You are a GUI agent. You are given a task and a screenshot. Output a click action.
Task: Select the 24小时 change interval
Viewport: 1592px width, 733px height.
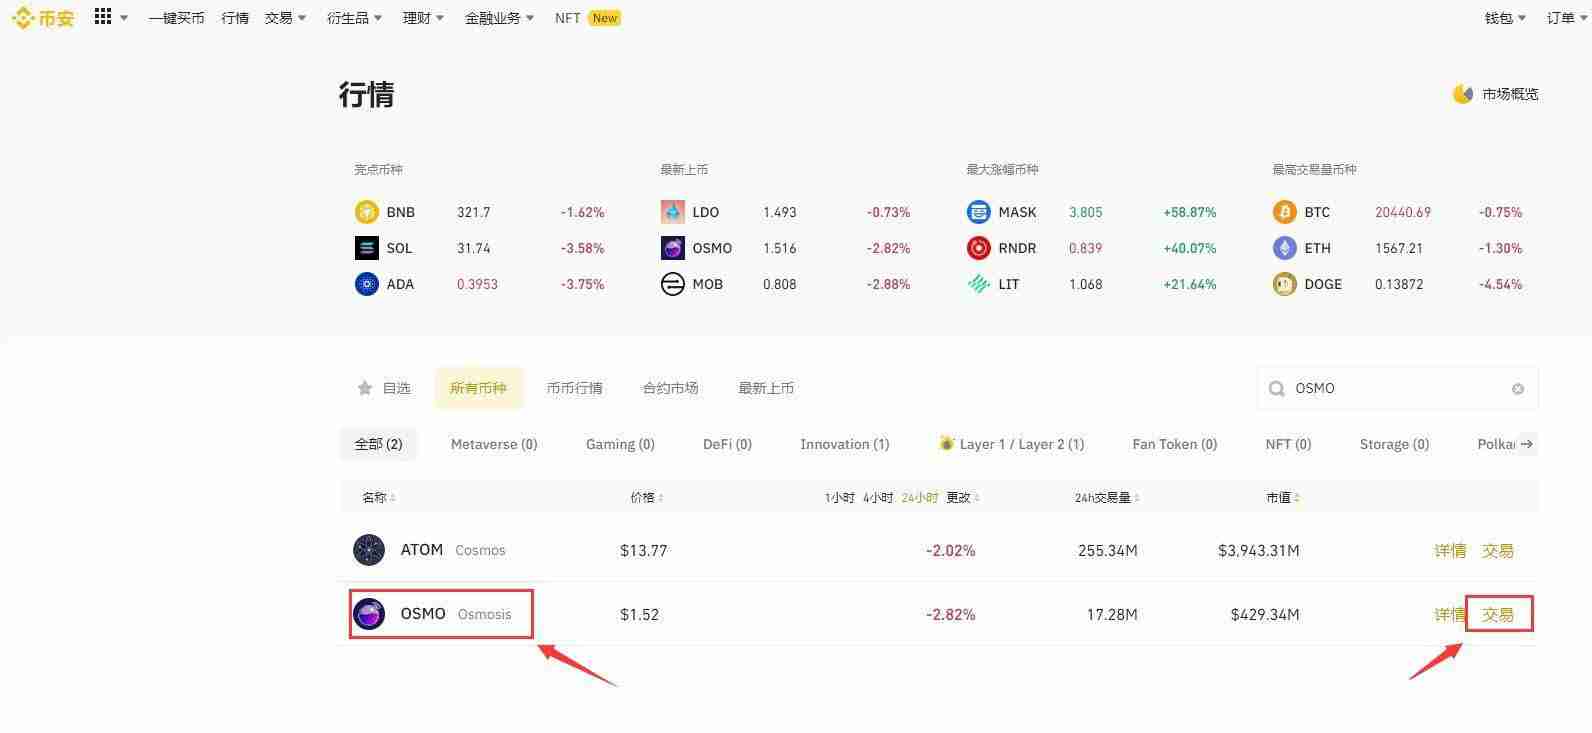tap(919, 498)
